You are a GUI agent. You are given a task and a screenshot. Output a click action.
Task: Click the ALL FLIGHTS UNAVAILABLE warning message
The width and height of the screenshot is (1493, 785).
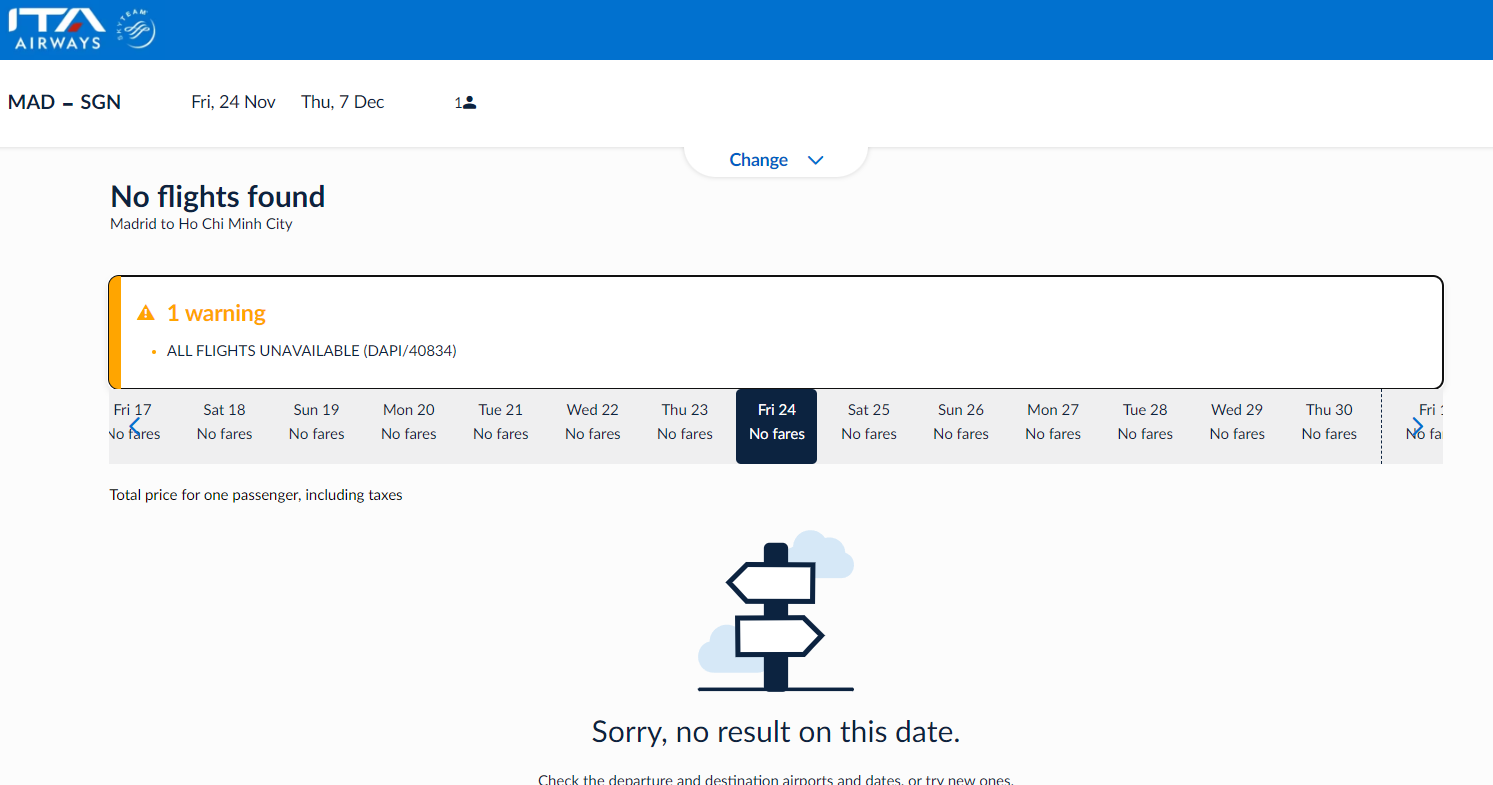pyautogui.click(x=312, y=351)
